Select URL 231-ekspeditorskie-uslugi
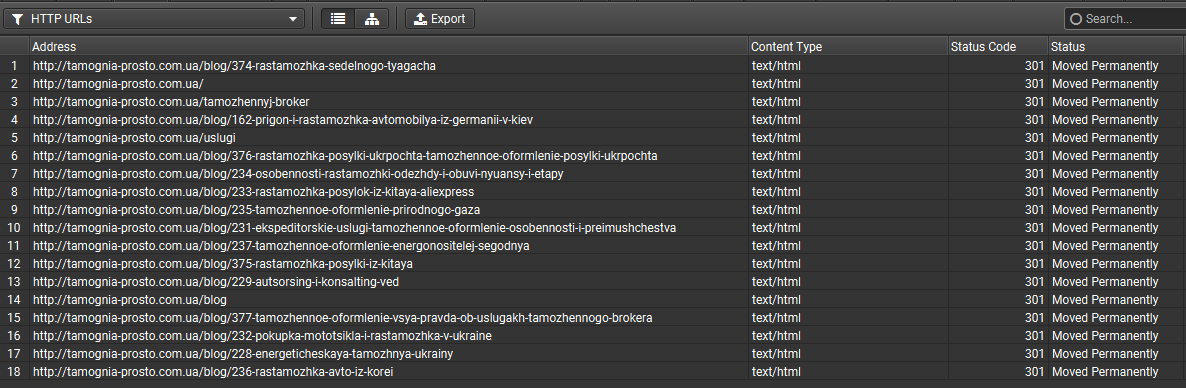Image resolution: width=1186 pixels, height=388 pixels. [x=354, y=228]
